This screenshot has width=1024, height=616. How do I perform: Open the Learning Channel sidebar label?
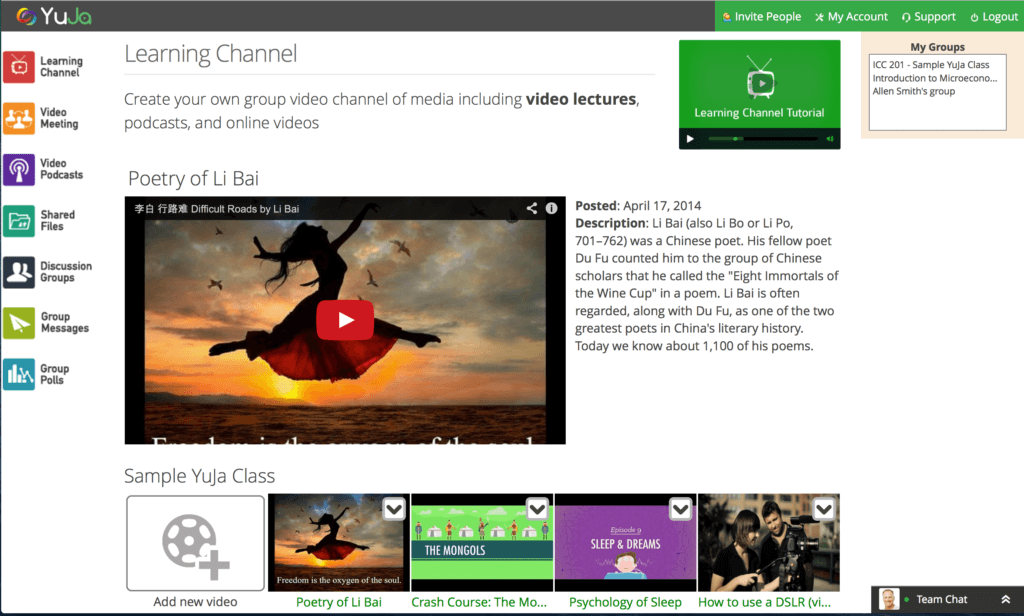pyautogui.click(x=61, y=67)
